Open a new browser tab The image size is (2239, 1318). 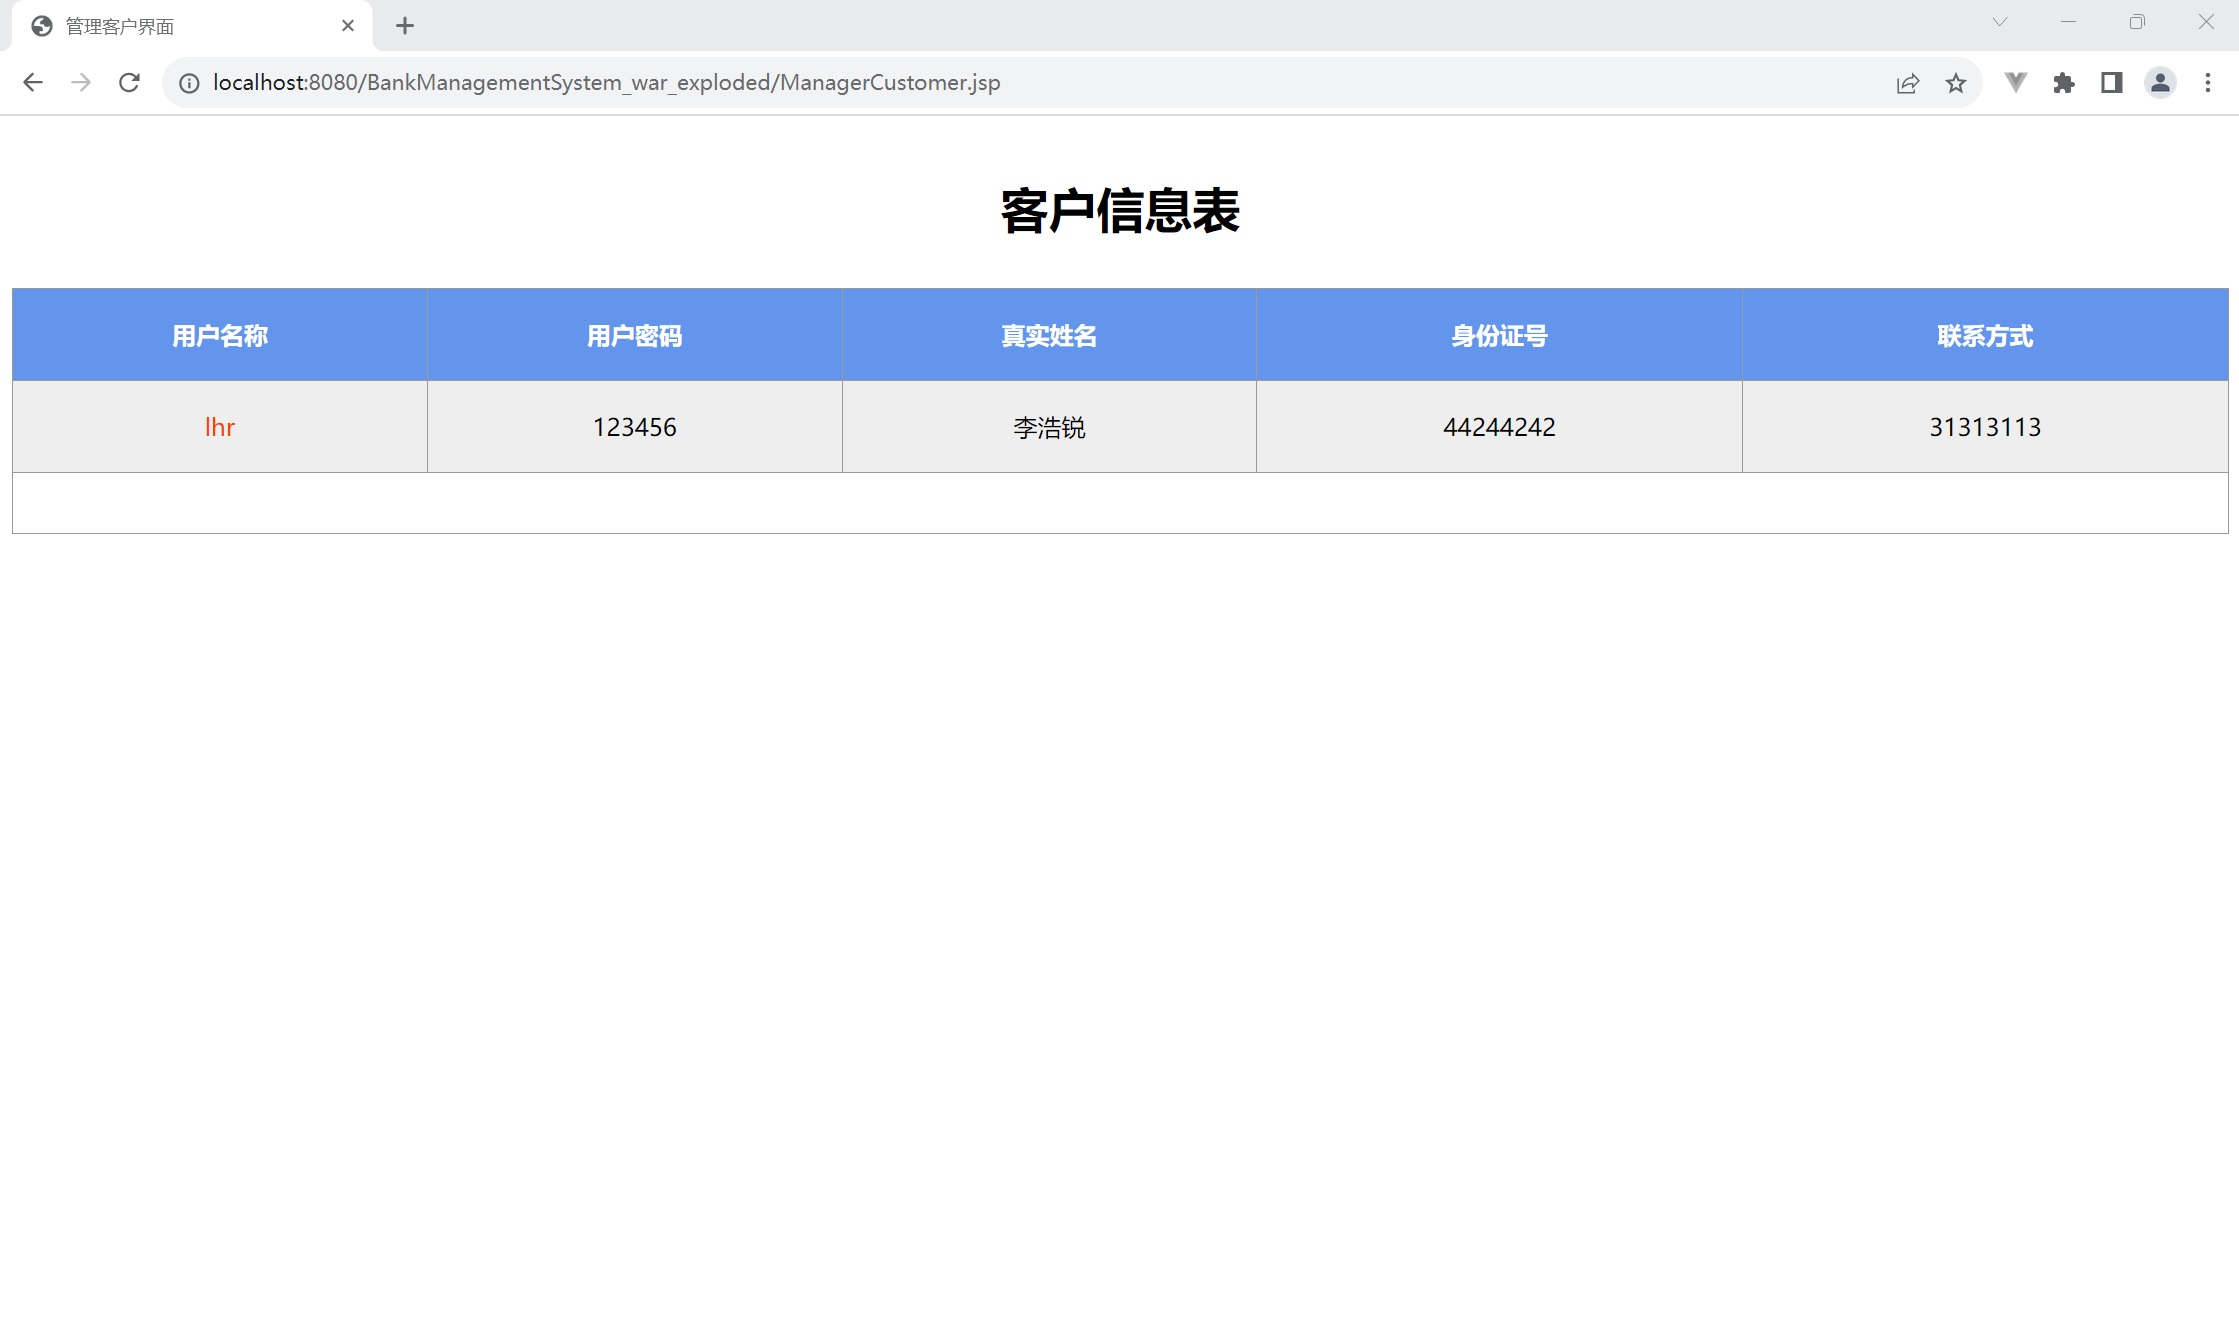click(405, 26)
